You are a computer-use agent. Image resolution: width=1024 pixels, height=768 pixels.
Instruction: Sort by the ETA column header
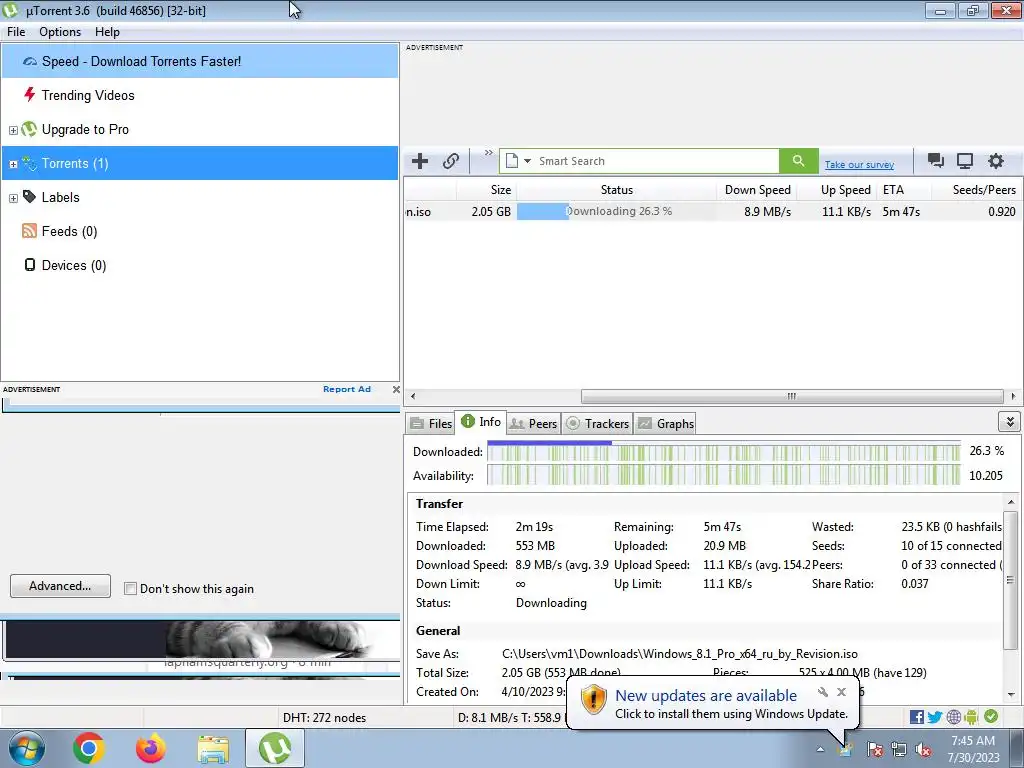click(x=903, y=189)
